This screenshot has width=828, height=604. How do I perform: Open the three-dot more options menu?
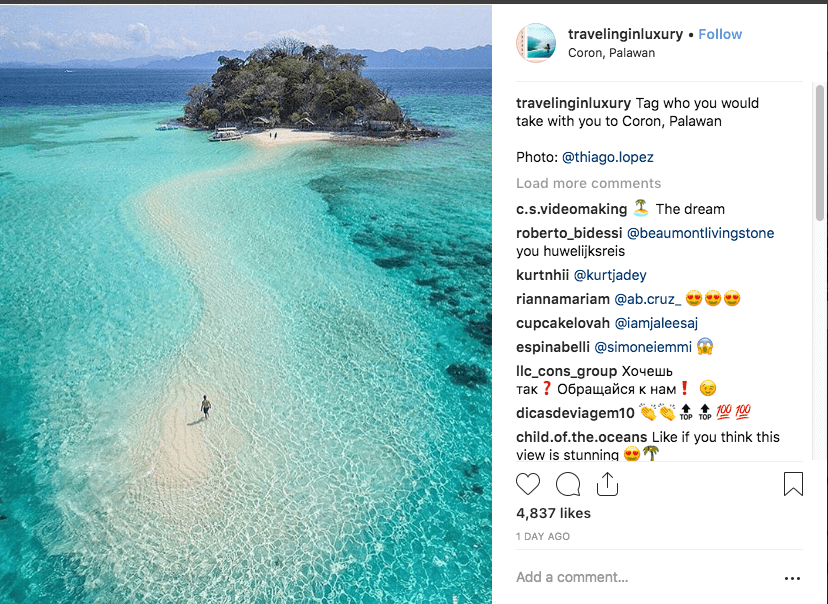[793, 578]
